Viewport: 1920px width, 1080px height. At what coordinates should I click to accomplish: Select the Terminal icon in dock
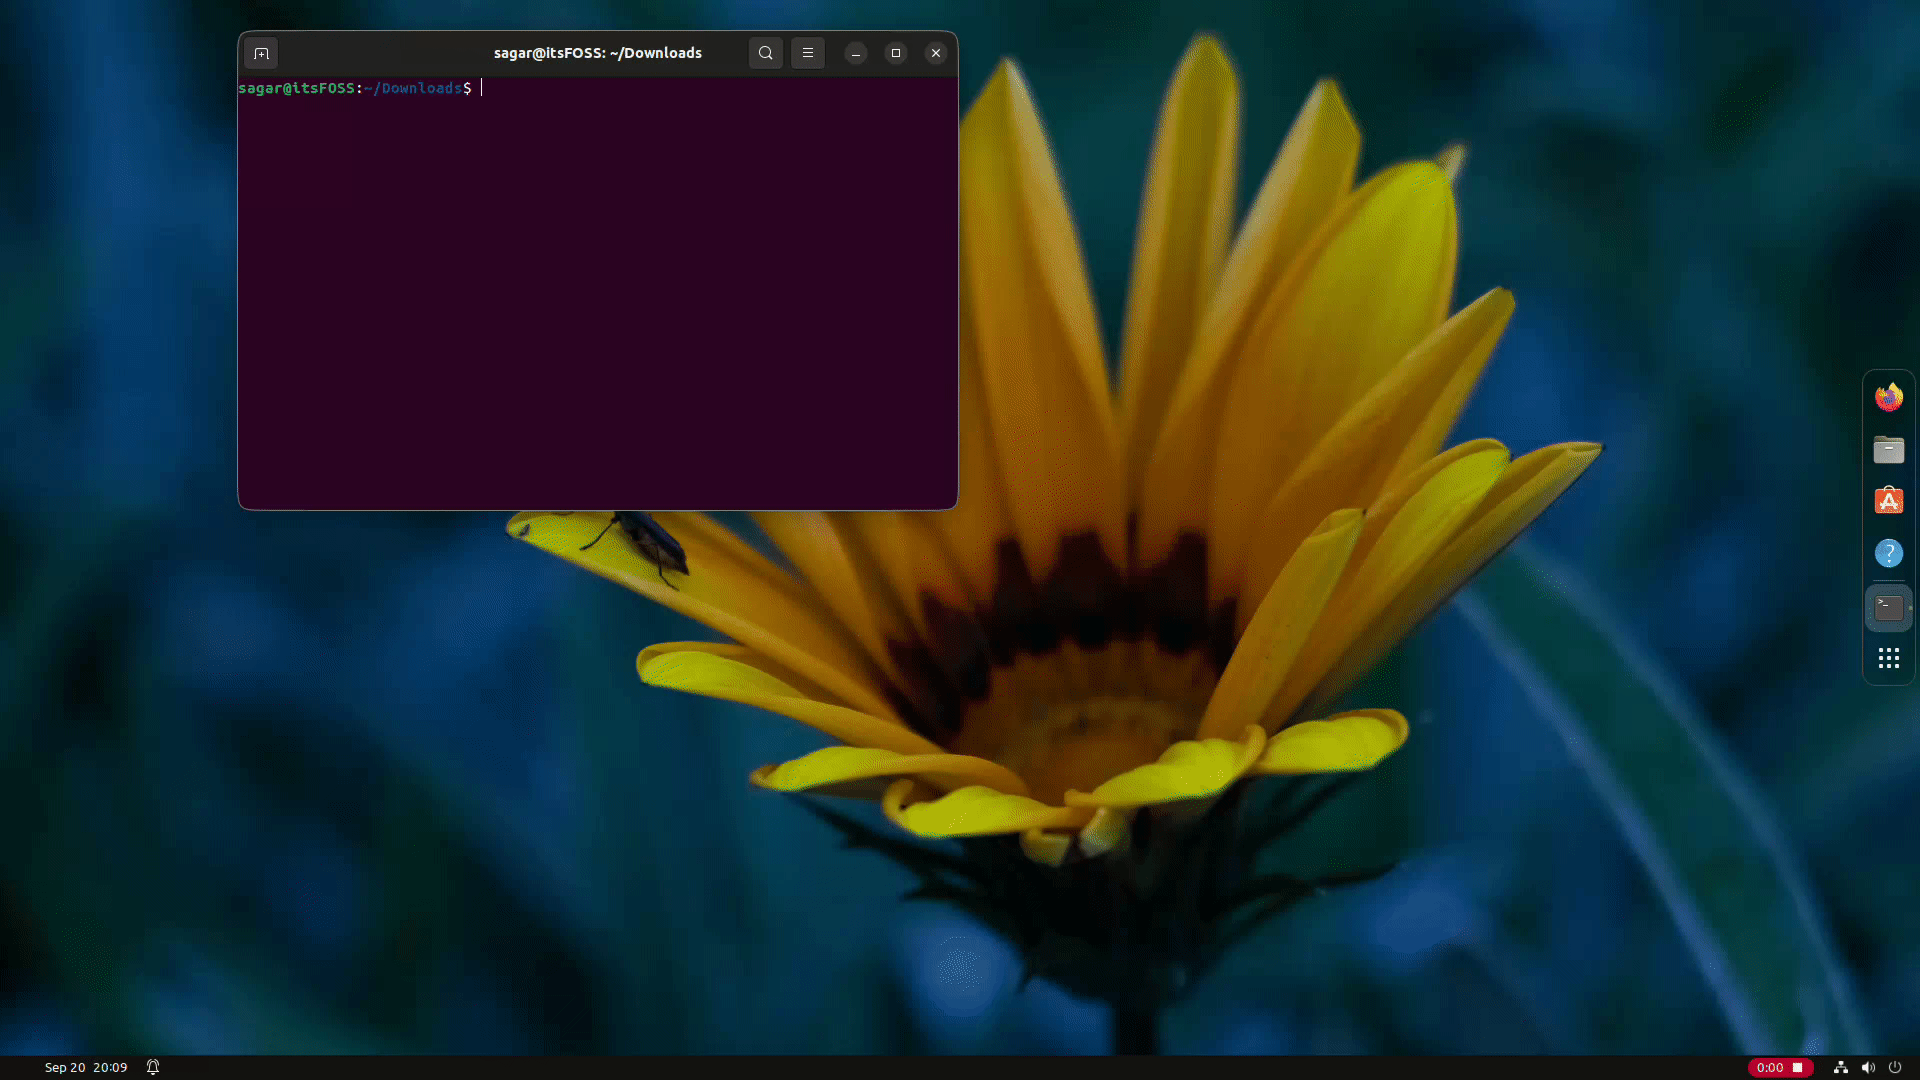(x=1888, y=607)
